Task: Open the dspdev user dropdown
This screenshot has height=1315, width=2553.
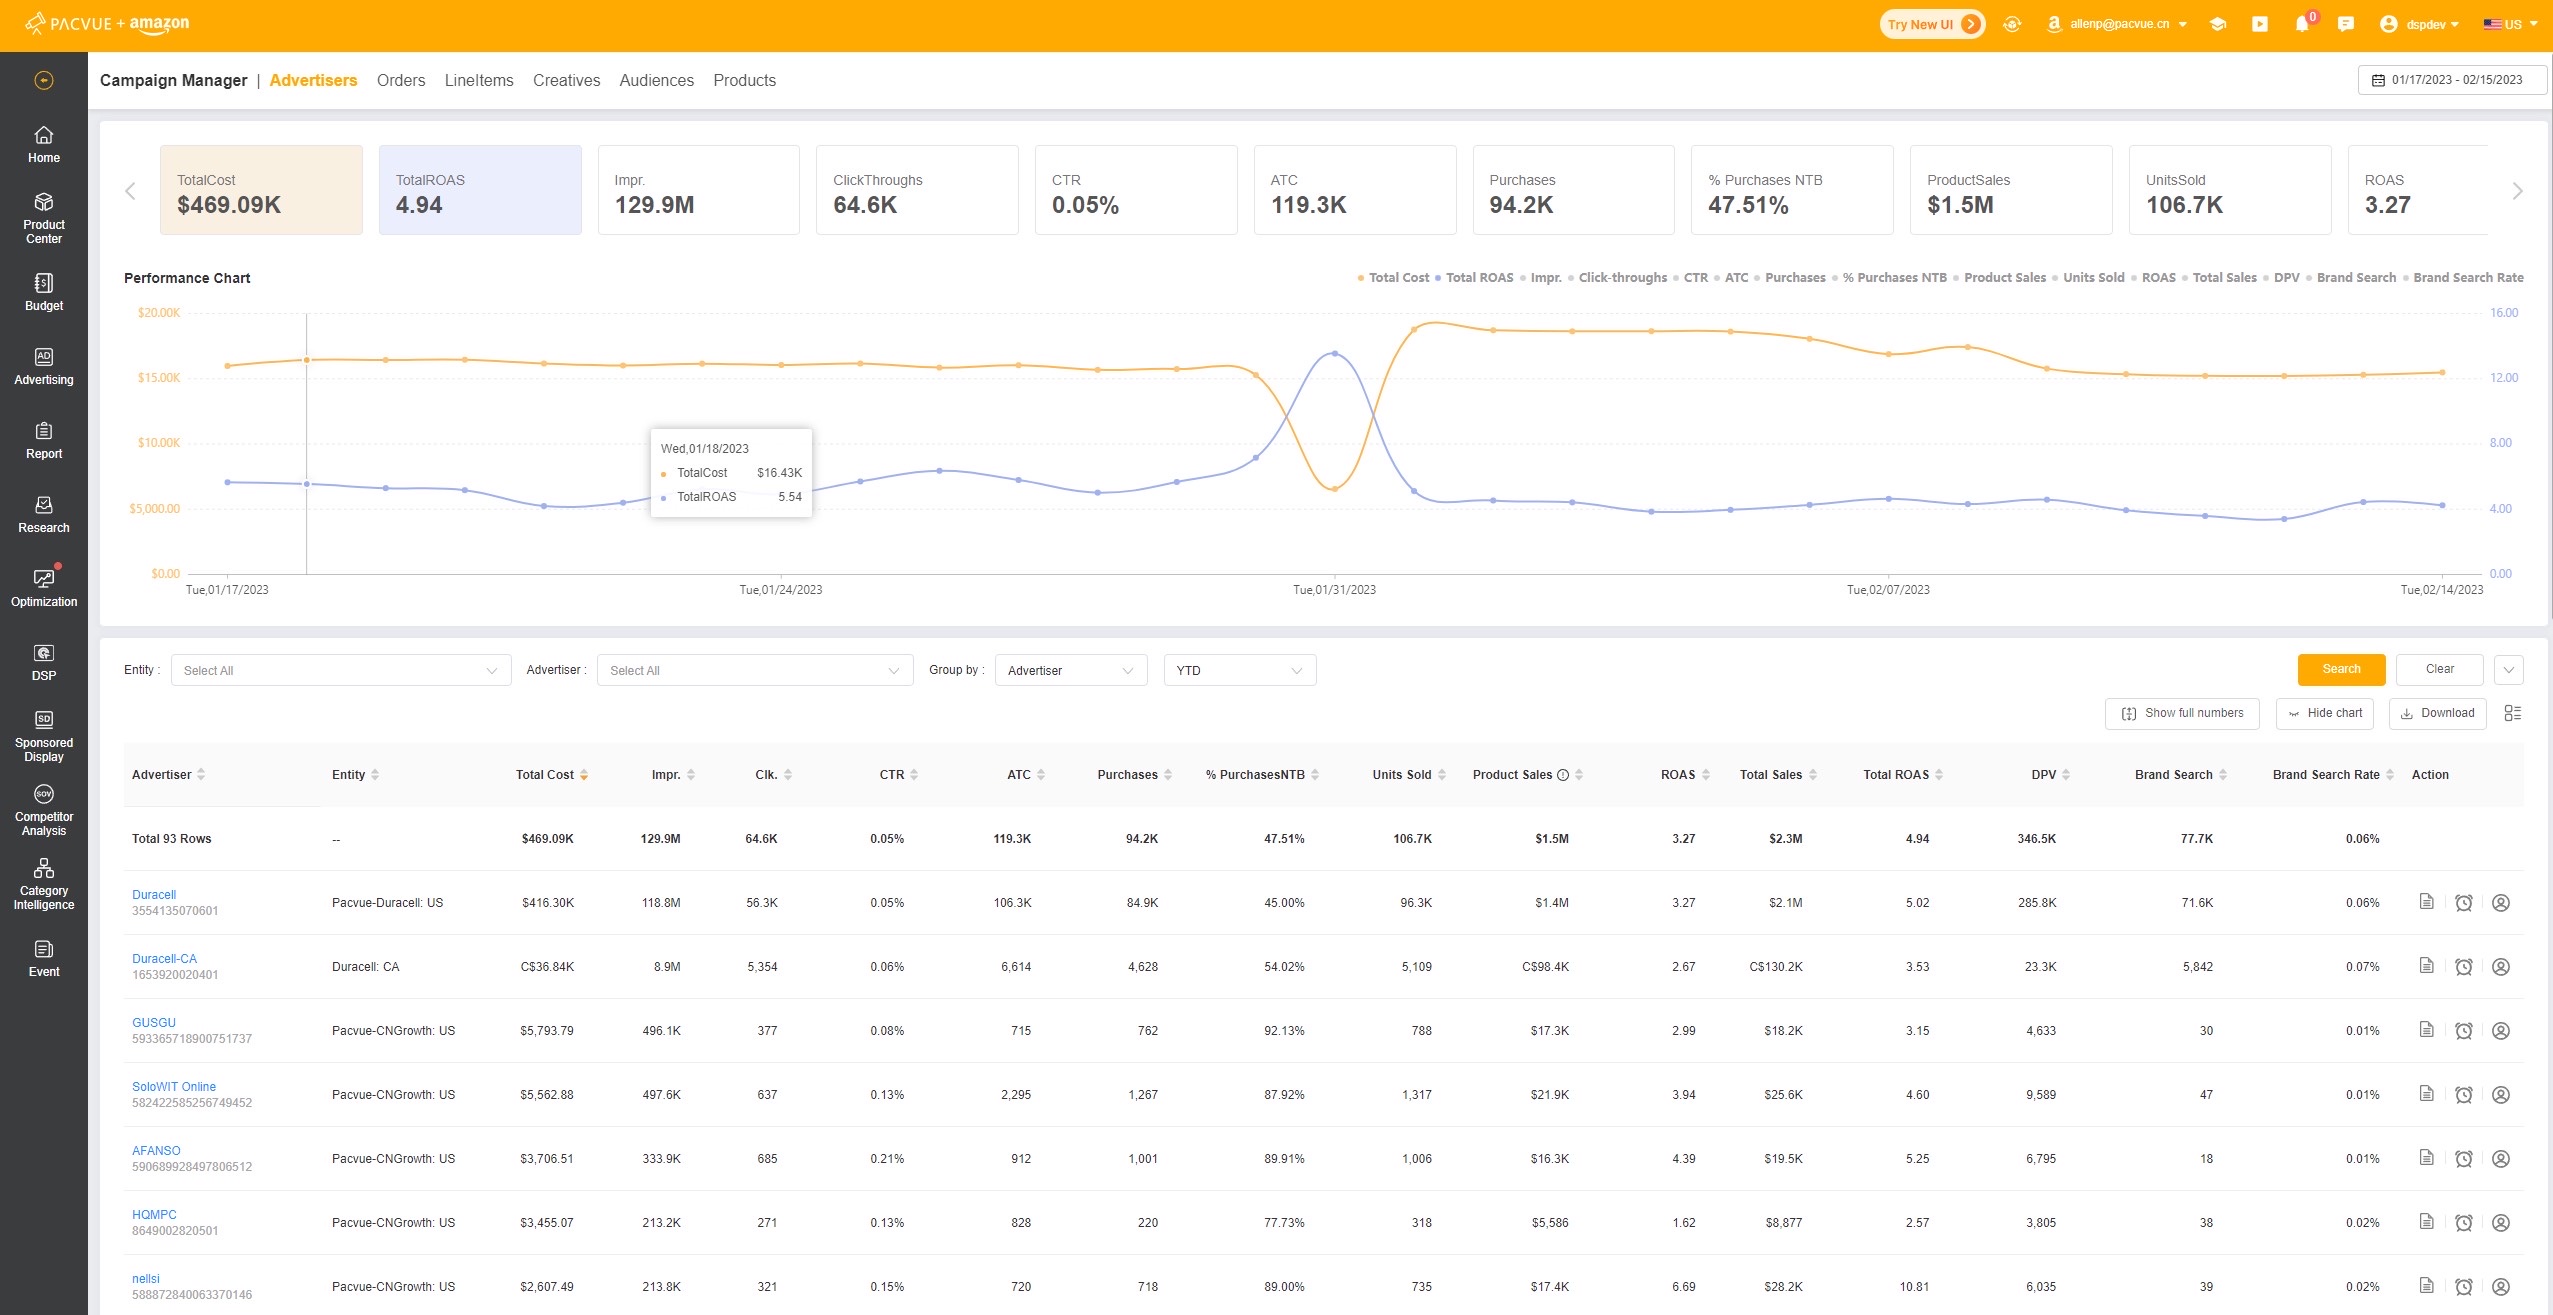Action: [x=2418, y=24]
